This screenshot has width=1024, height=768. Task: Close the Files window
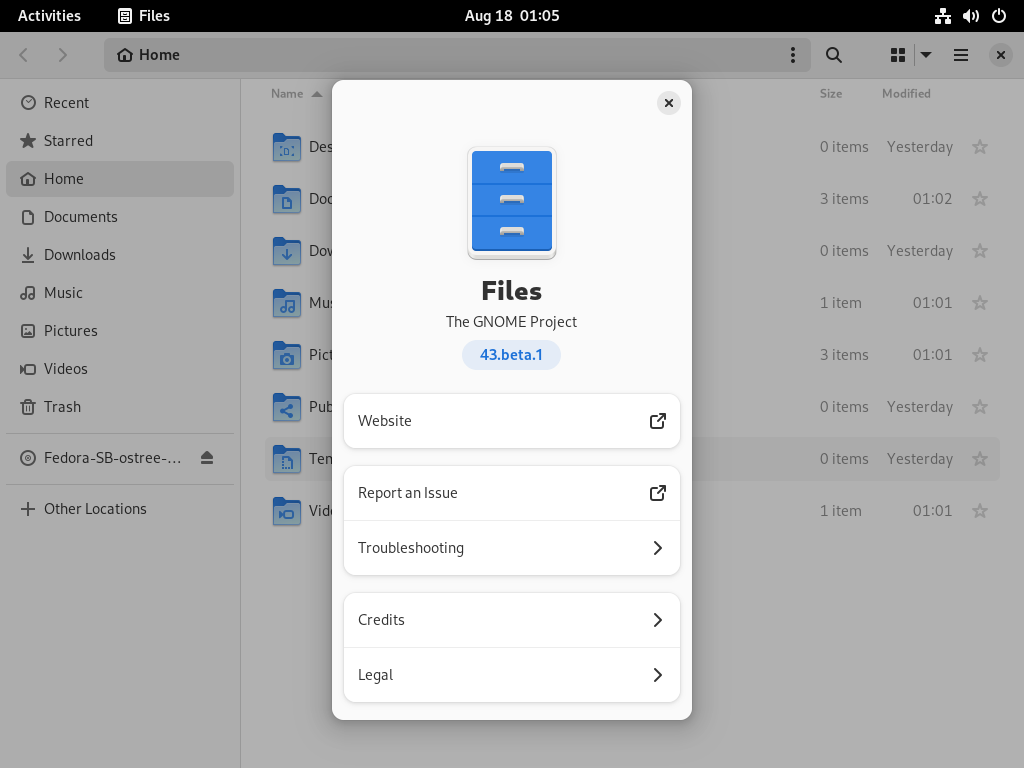point(1000,55)
